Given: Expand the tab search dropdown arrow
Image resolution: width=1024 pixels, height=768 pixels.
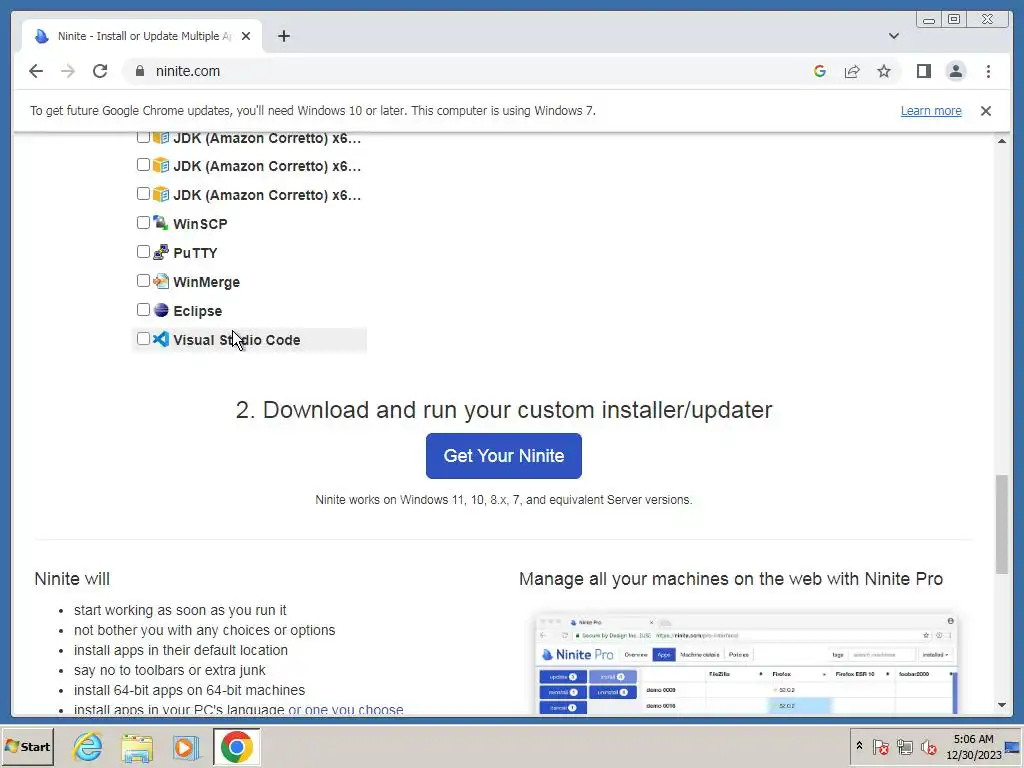Looking at the screenshot, I should click(893, 36).
